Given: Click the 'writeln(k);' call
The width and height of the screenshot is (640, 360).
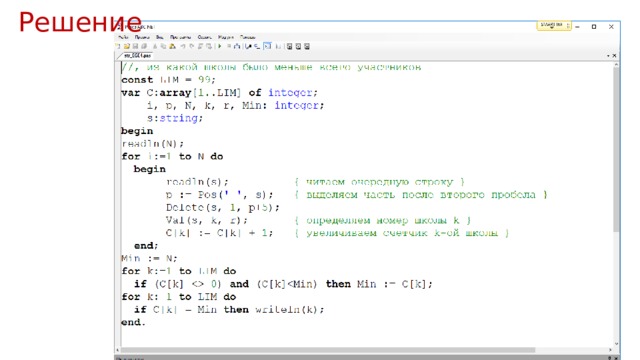Looking at the screenshot, I should (290, 309).
